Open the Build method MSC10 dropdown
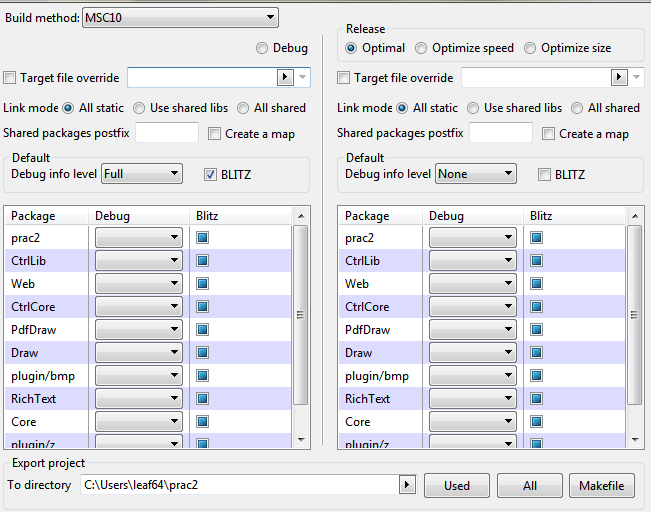This screenshot has width=651, height=512. (180, 17)
